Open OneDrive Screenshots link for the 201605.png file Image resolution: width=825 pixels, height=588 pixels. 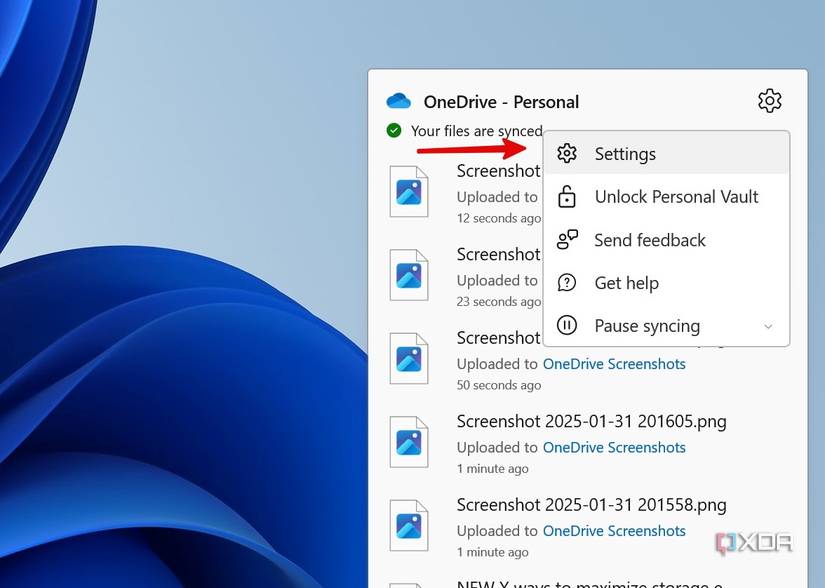point(614,448)
